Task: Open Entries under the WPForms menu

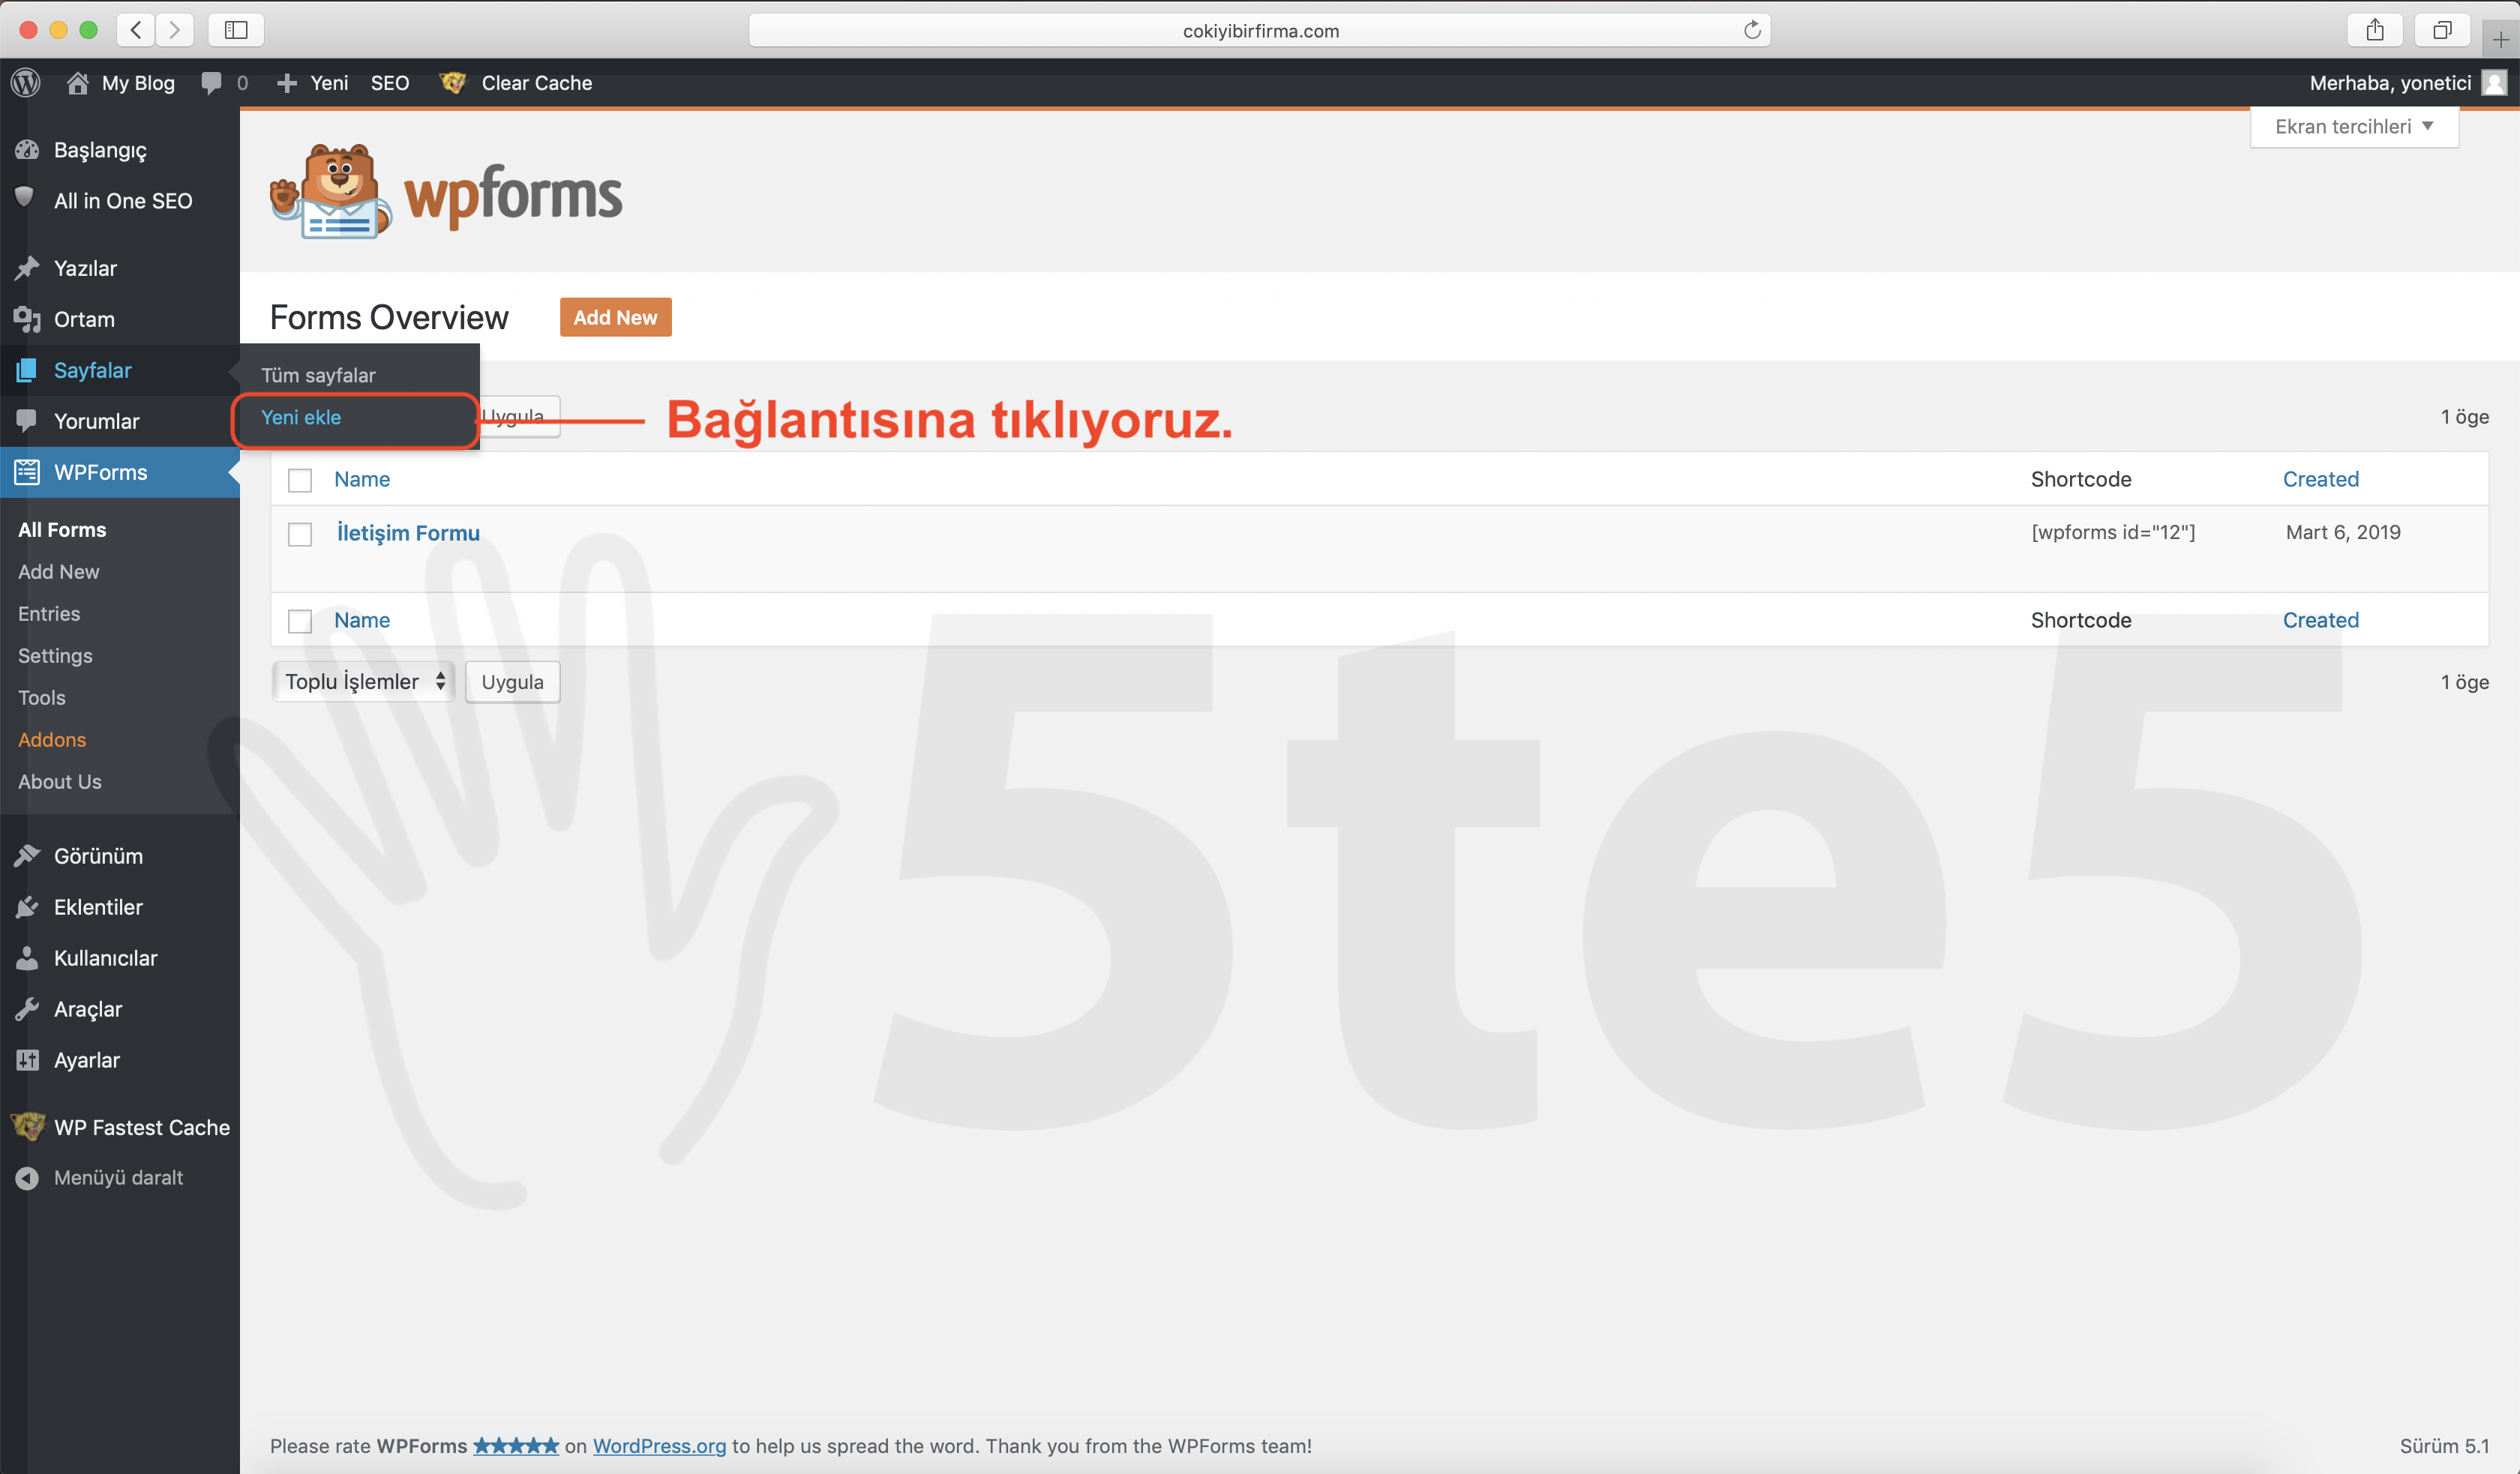Action: (x=49, y=614)
